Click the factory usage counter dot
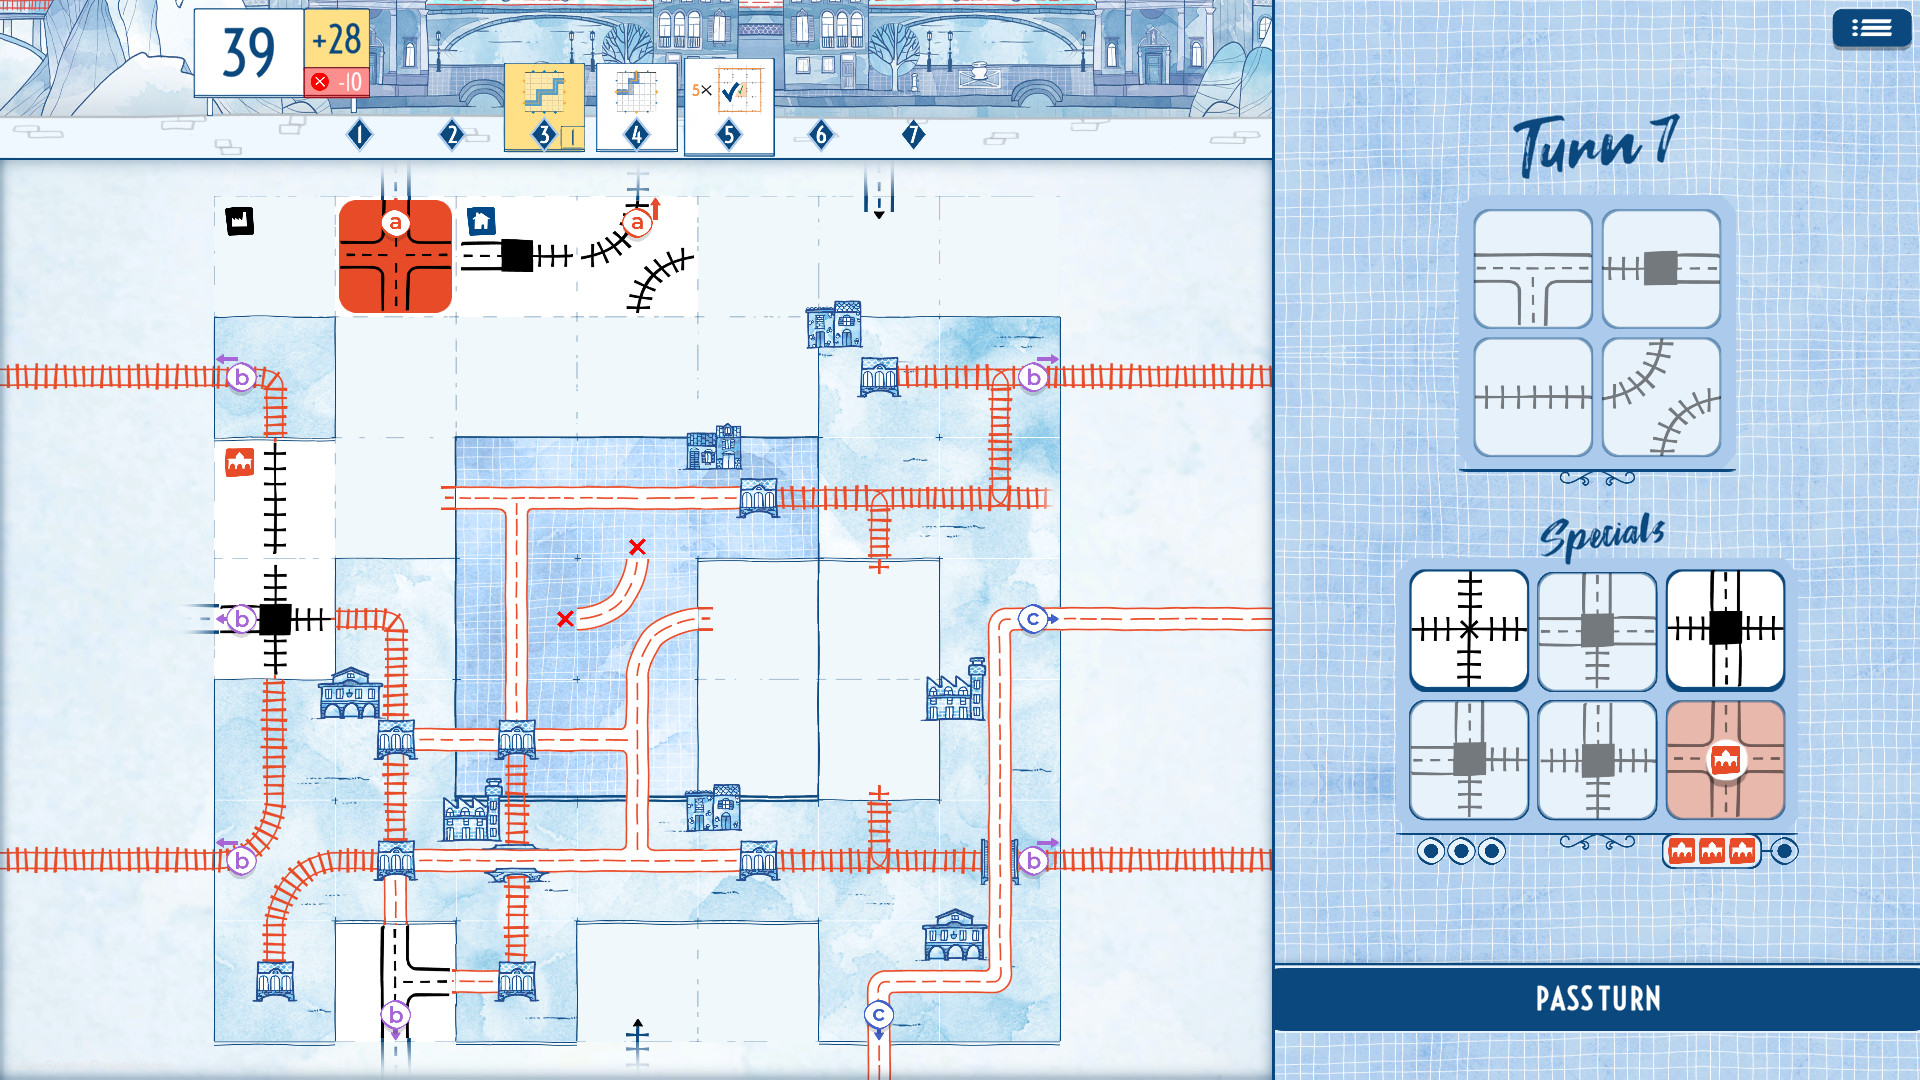Screen dimensions: 1920x1080 tap(1785, 851)
